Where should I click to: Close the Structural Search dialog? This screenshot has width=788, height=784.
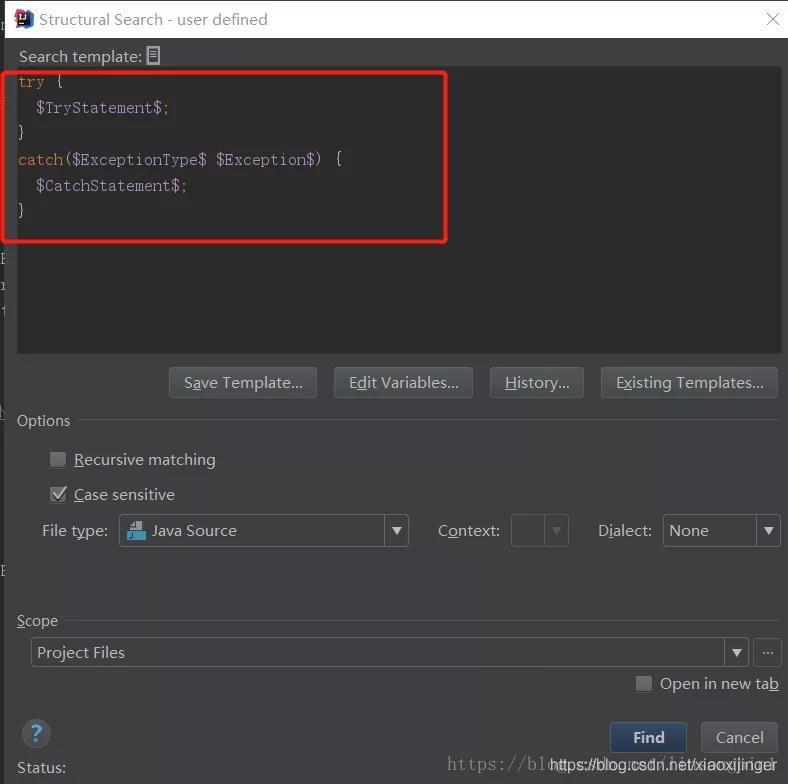coord(772,20)
